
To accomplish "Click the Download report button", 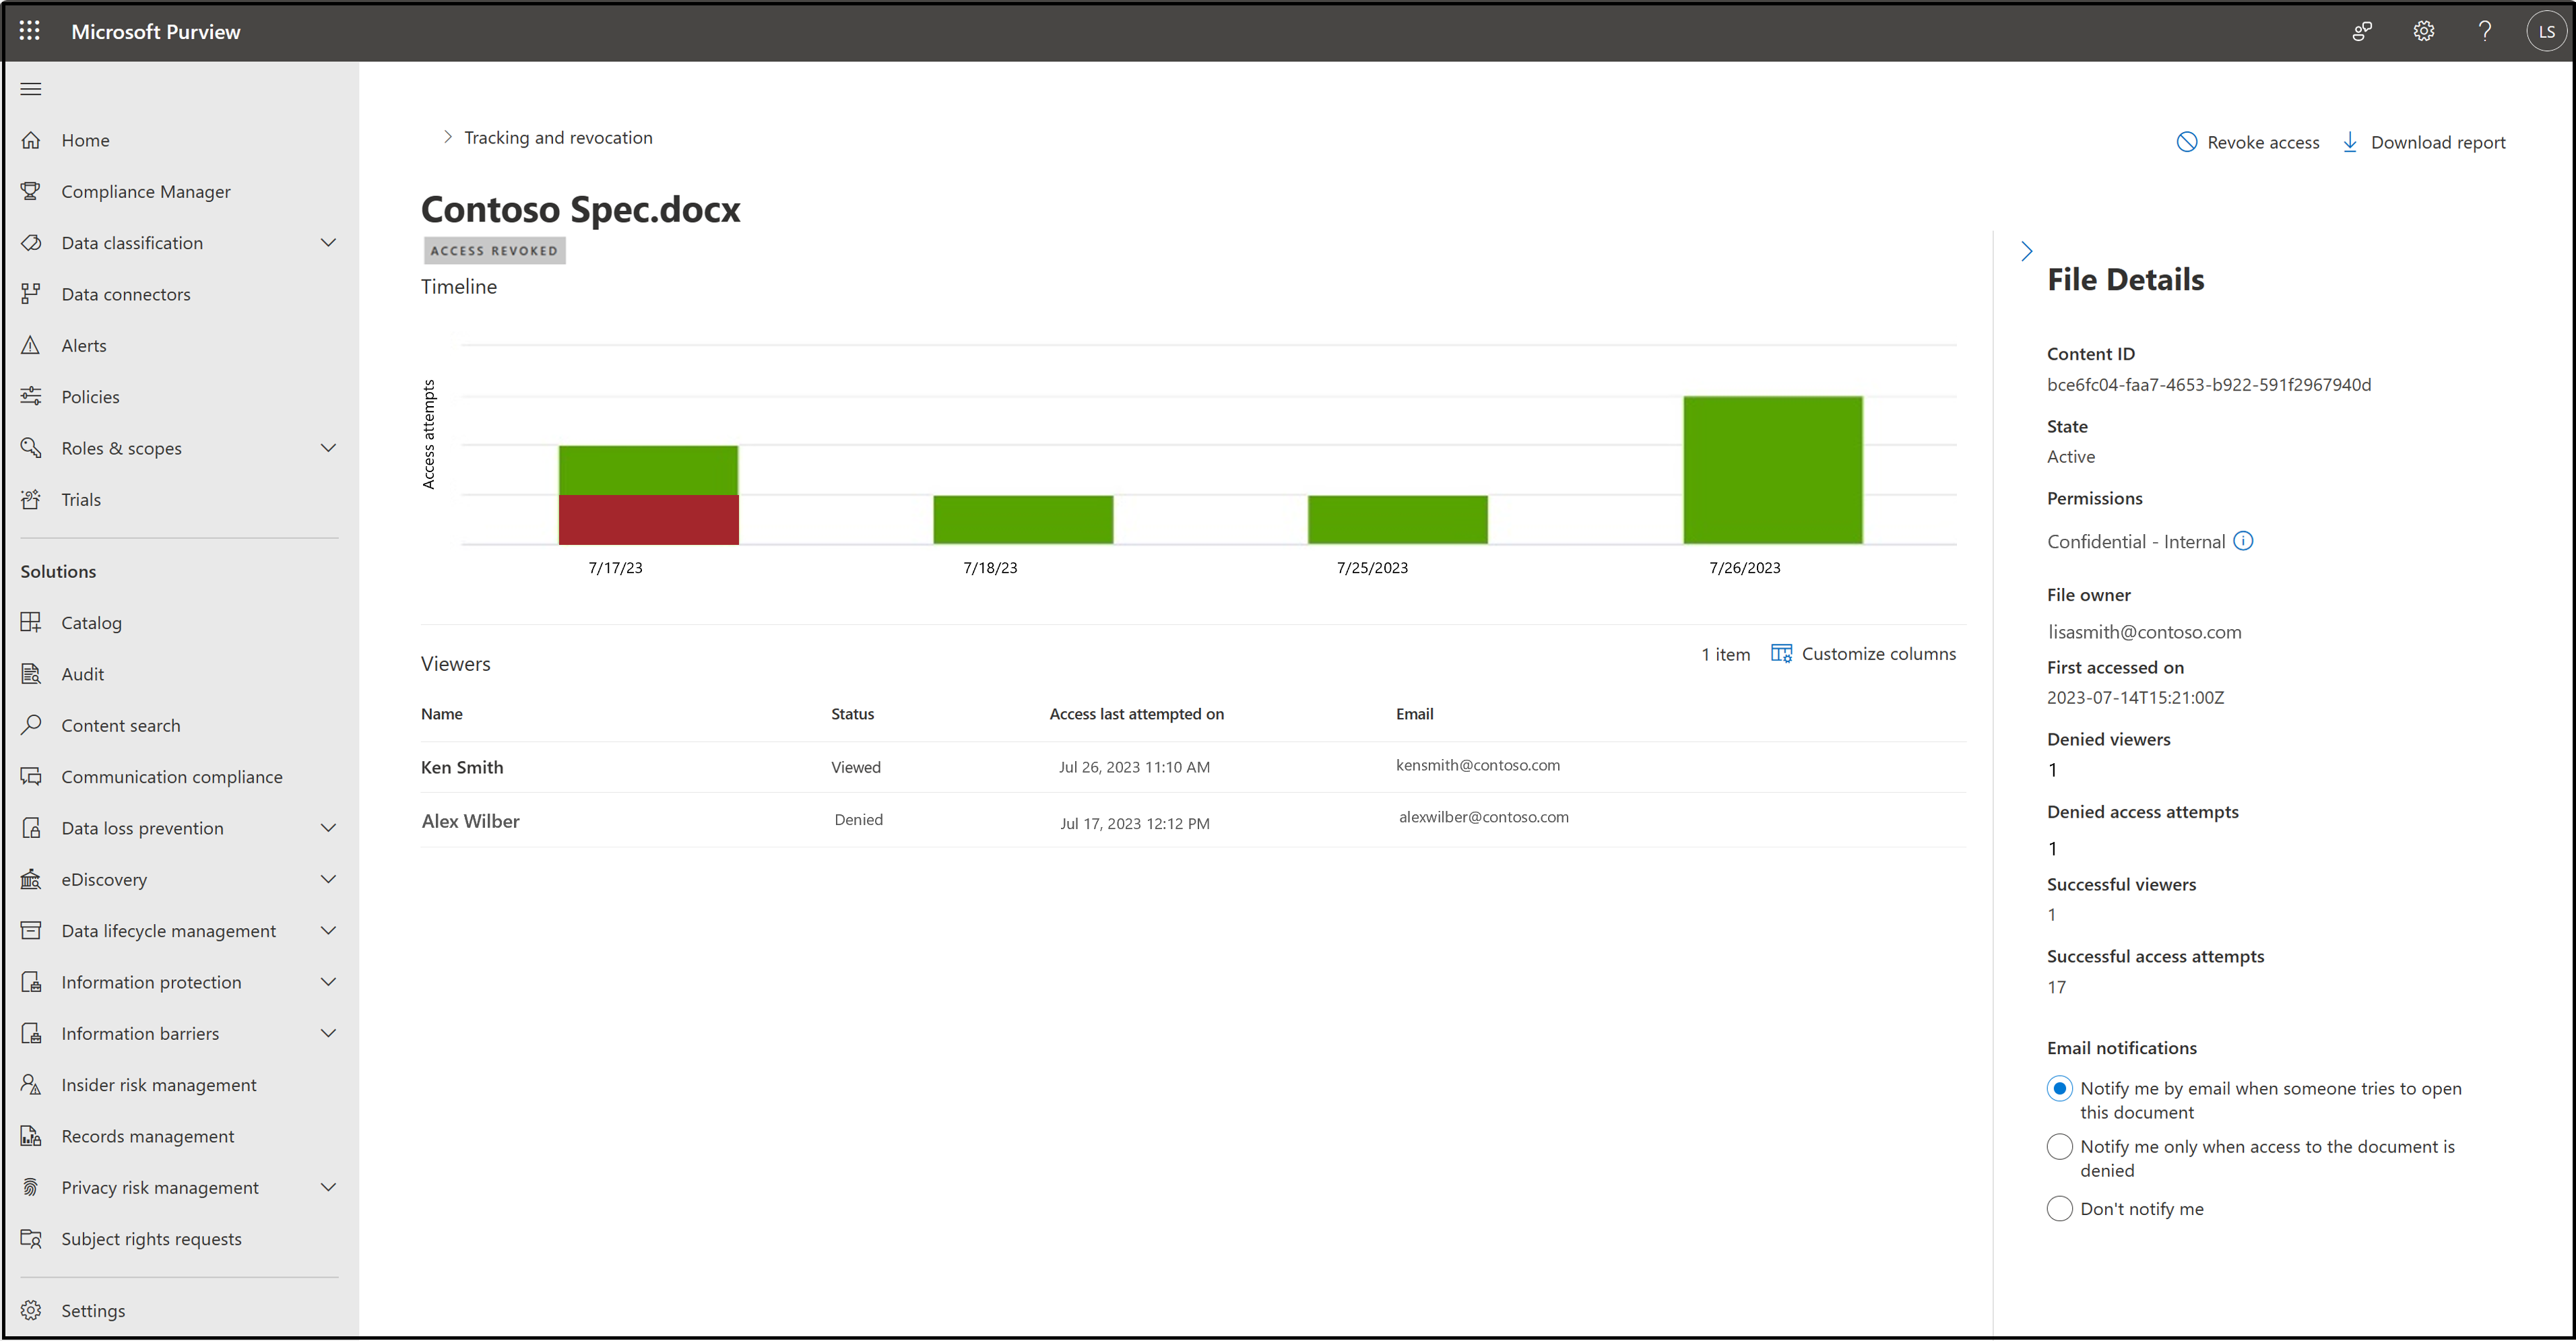I will click(2422, 141).
